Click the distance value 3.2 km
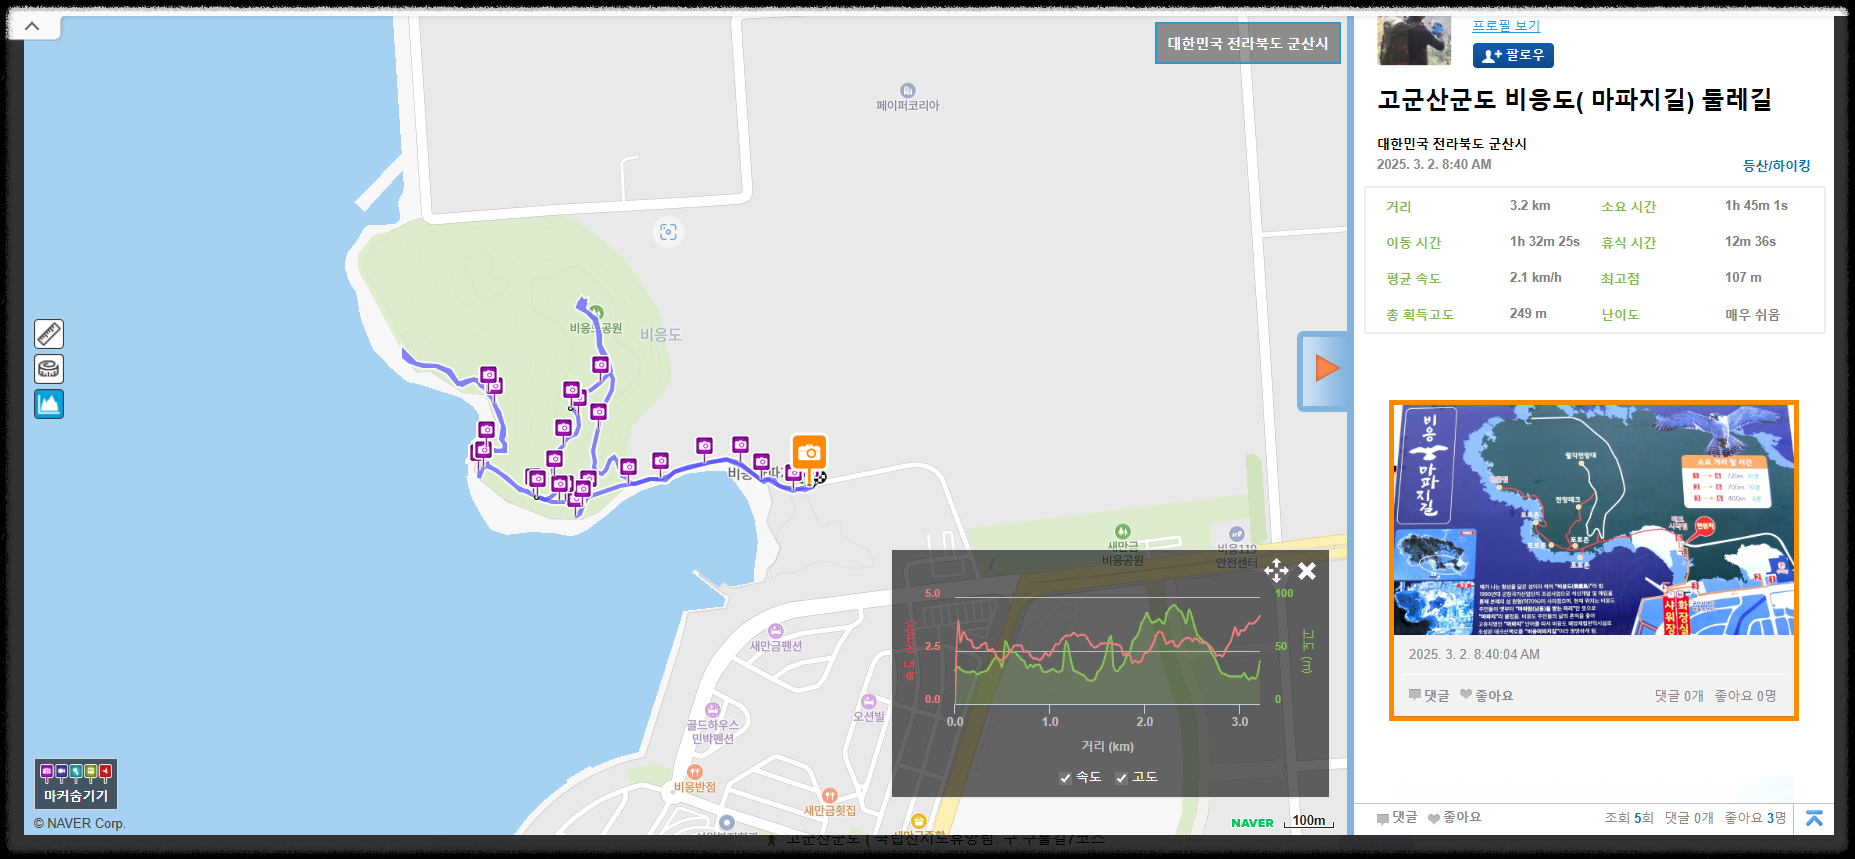Image resolution: width=1855 pixels, height=859 pixels. (1530, 205)
